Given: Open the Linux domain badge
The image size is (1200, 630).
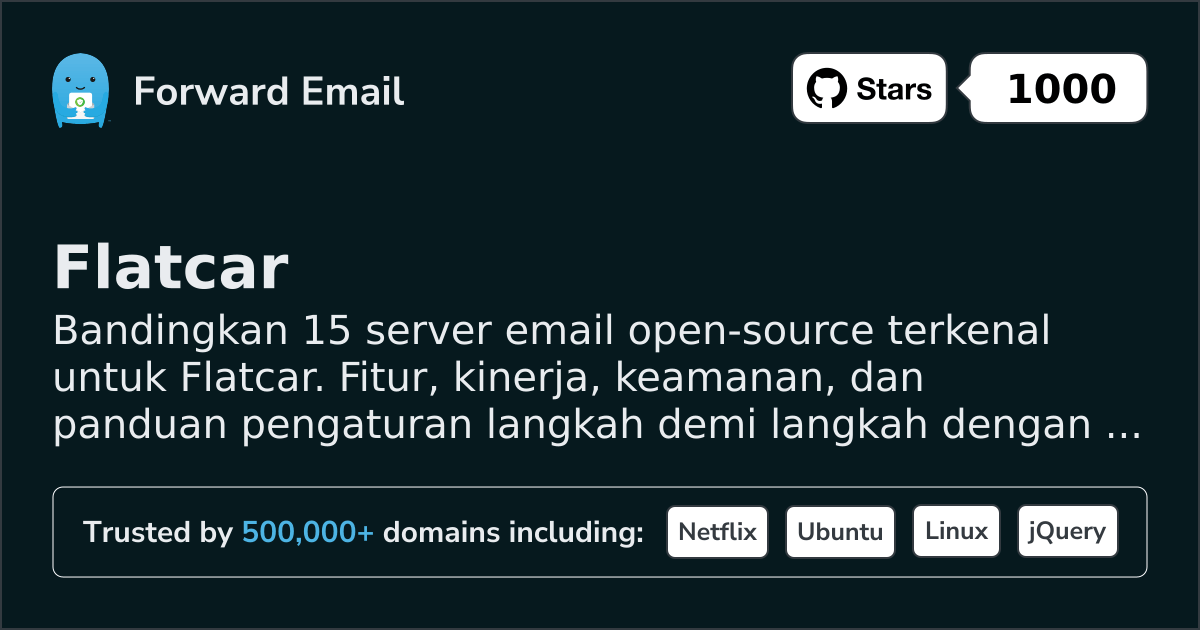Looking at the screenshot, I should coord(956,532).
